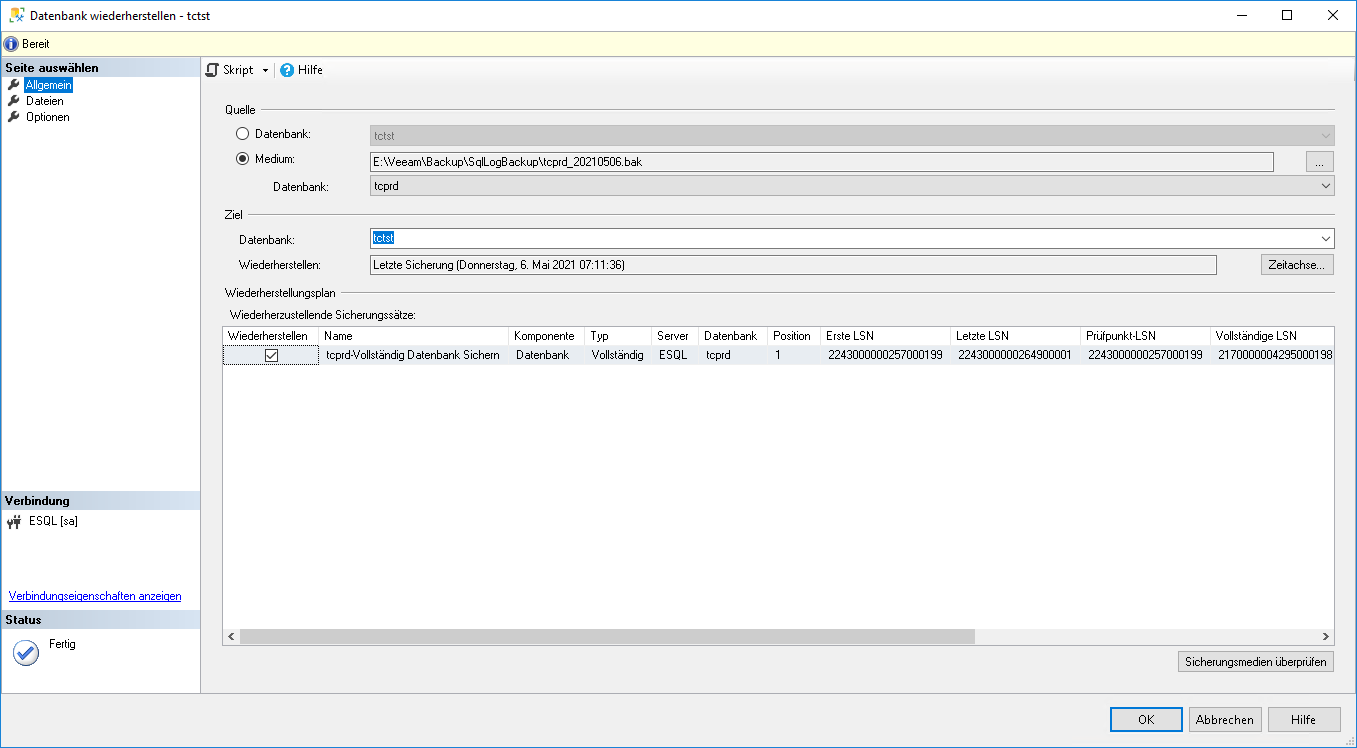Select the Optionen page wrench icon

tap(14, 117)
